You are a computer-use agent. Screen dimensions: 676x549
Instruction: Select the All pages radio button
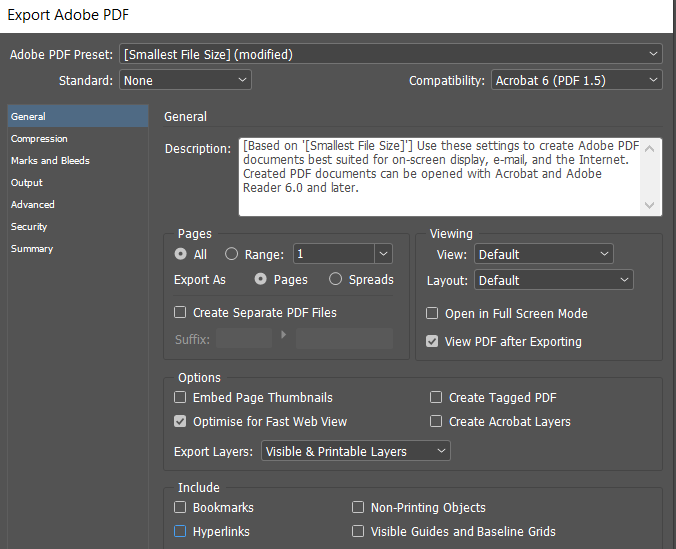coord(181,254)
